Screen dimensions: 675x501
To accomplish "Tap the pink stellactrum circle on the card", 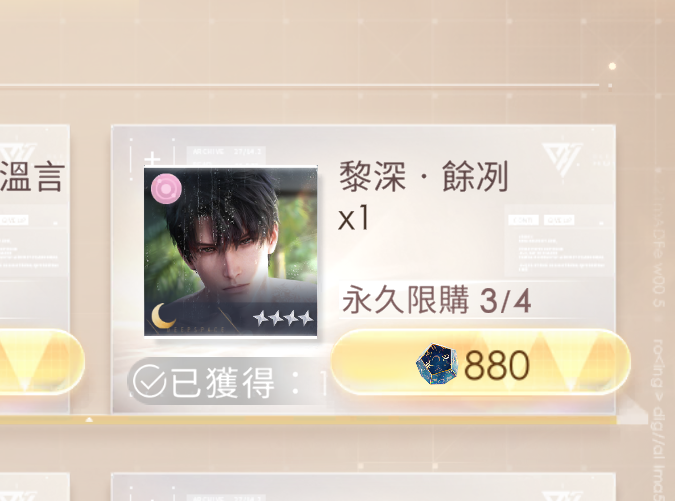I will [x=167, y=188].
